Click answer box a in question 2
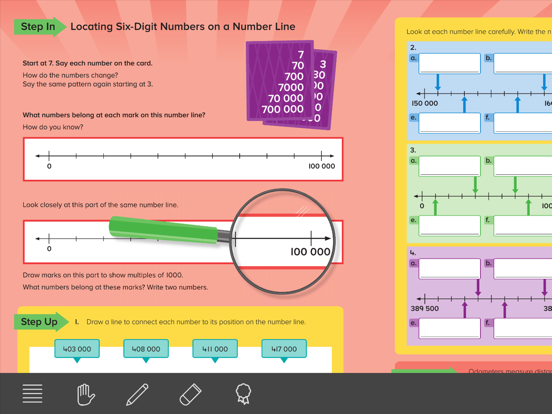 [x=450, y=63]
